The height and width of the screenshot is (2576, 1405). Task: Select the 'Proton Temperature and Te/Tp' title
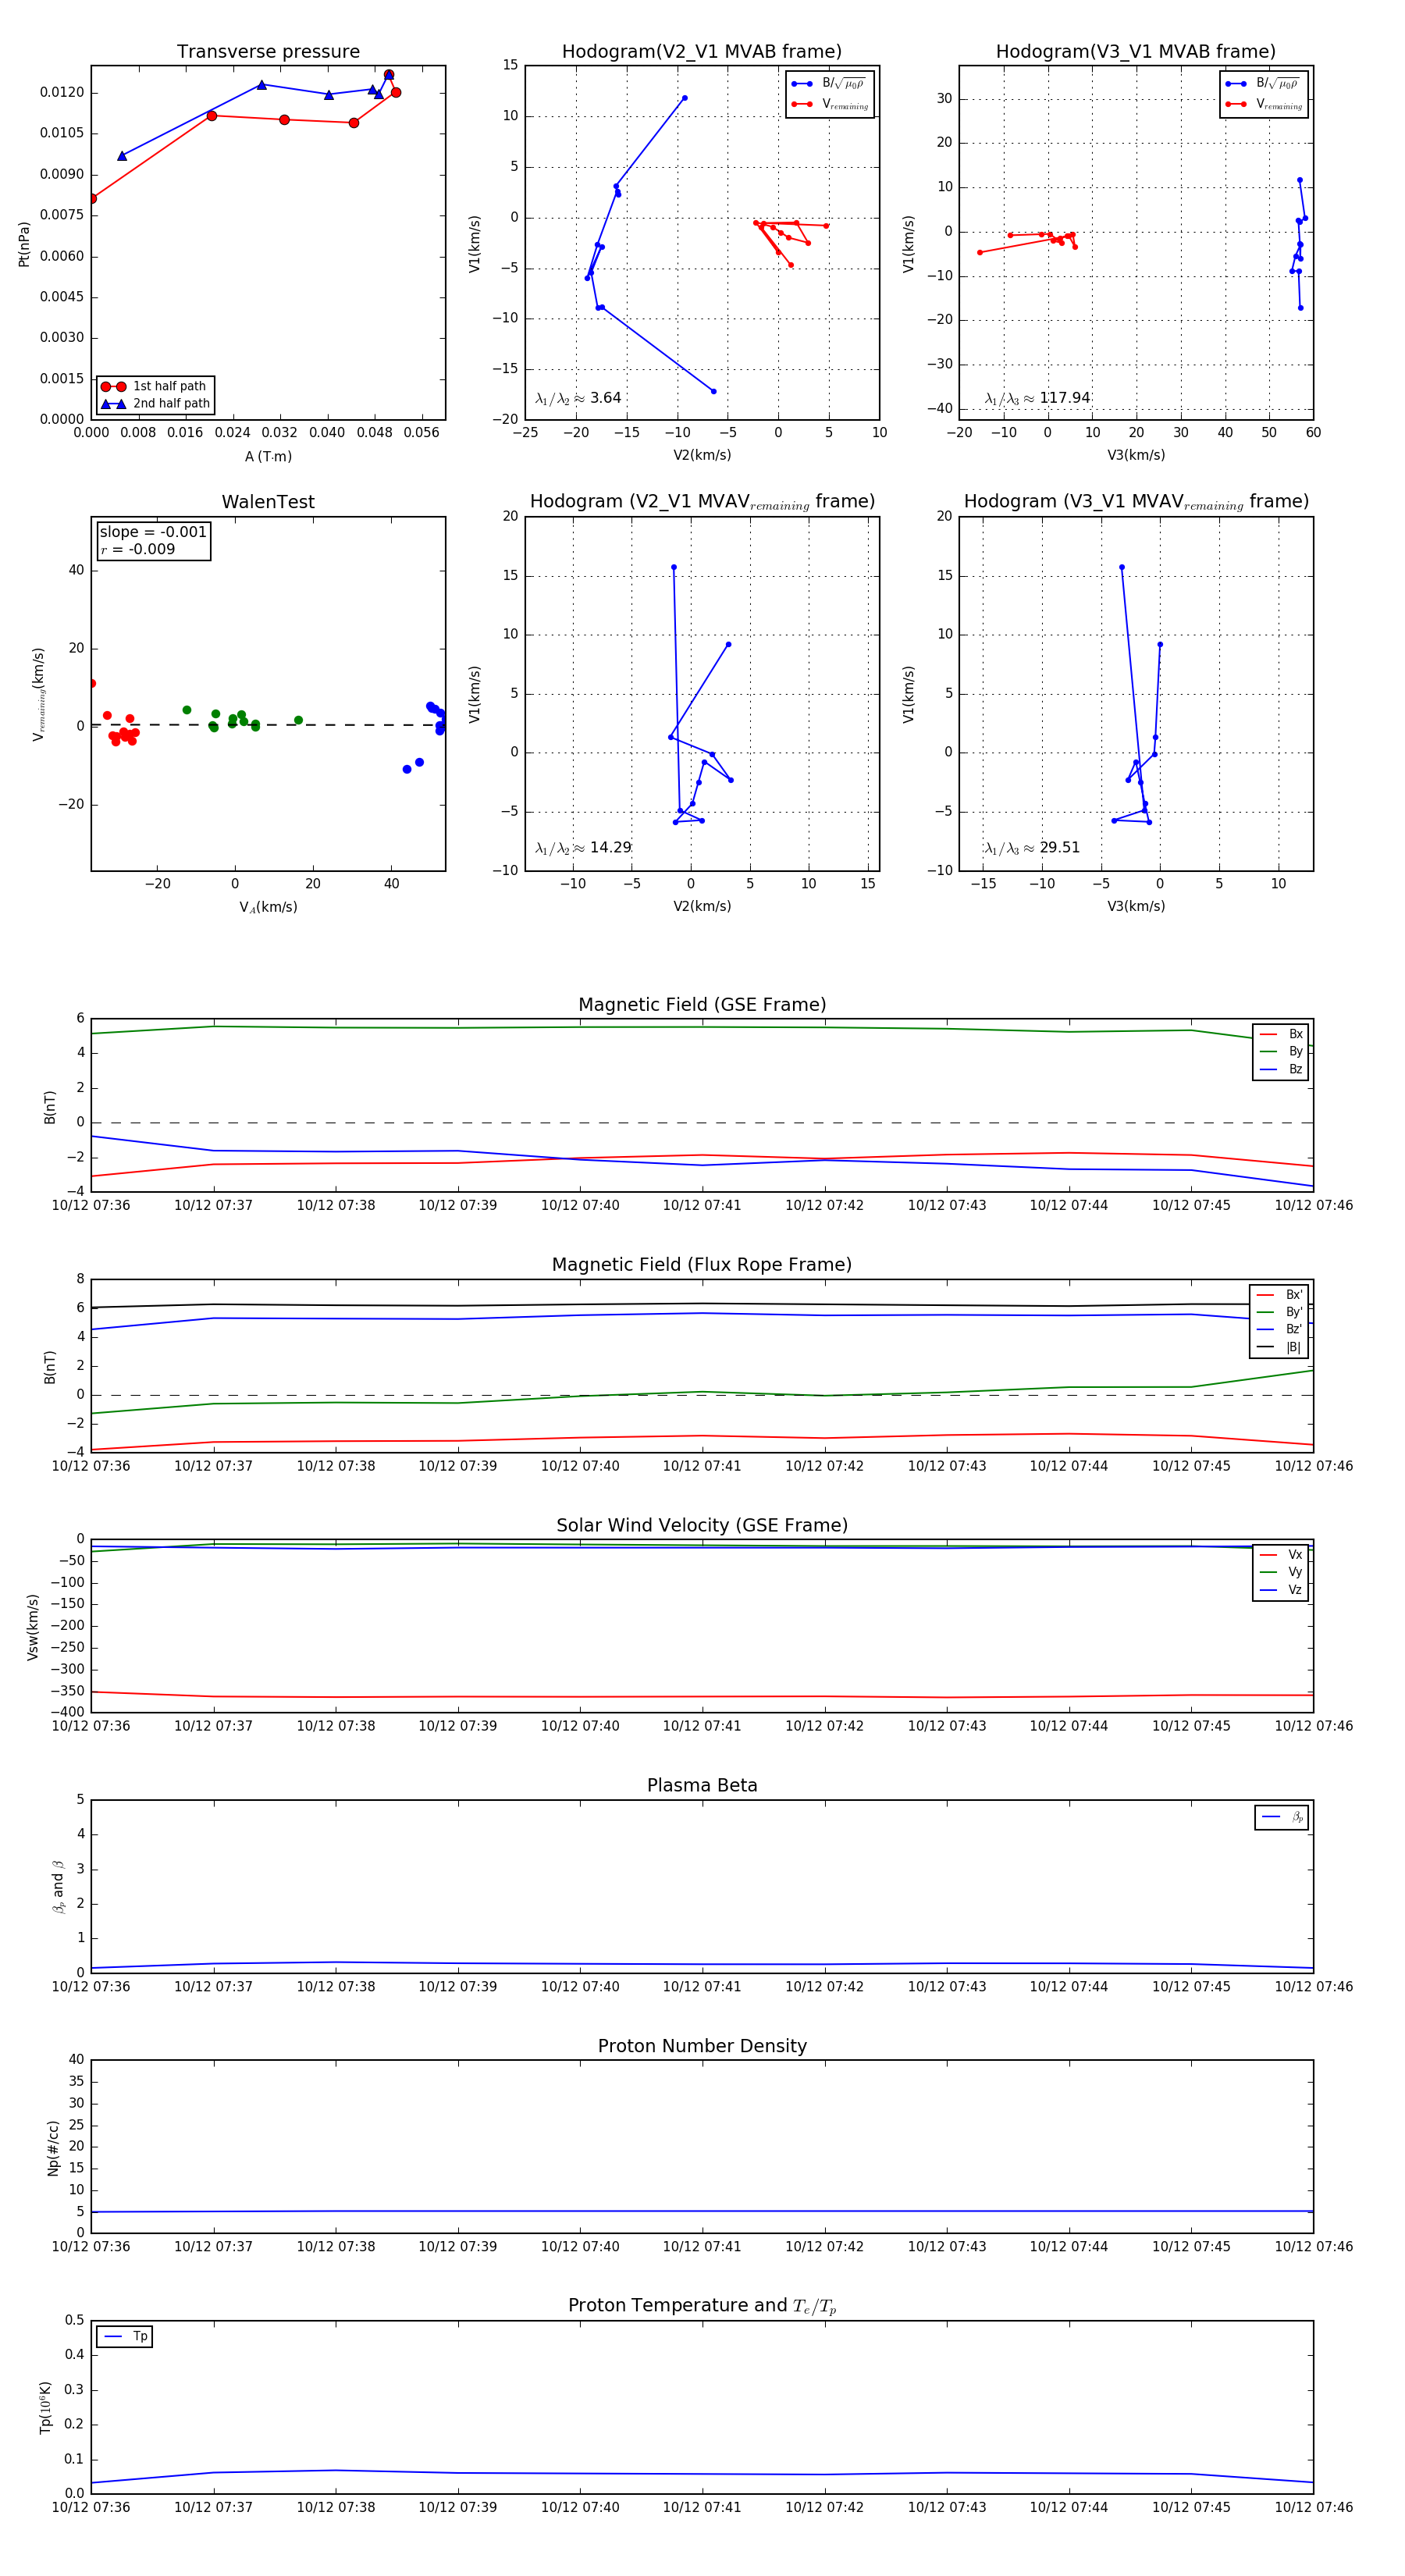click(x=702, y=2306)
